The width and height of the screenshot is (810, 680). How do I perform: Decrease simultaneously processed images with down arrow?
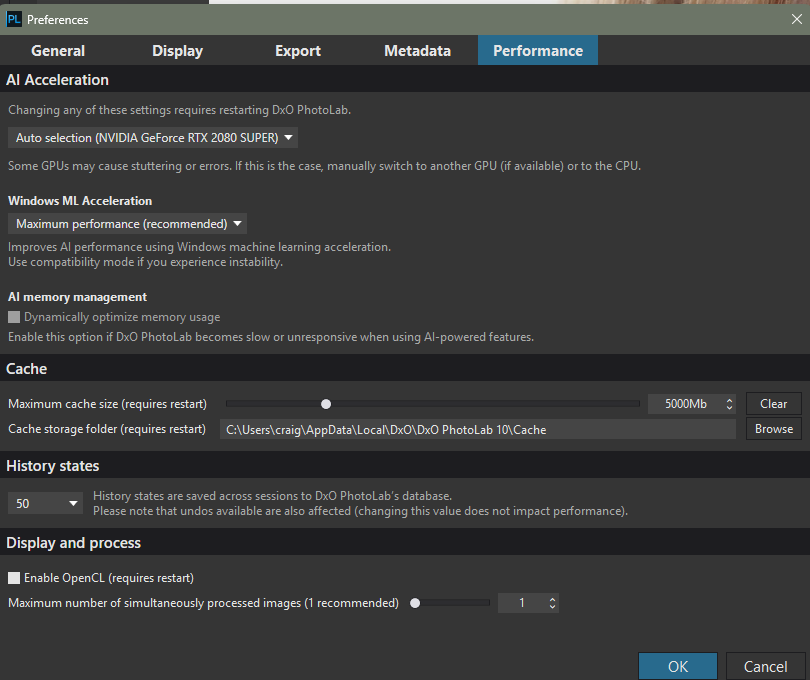point(552,607)
